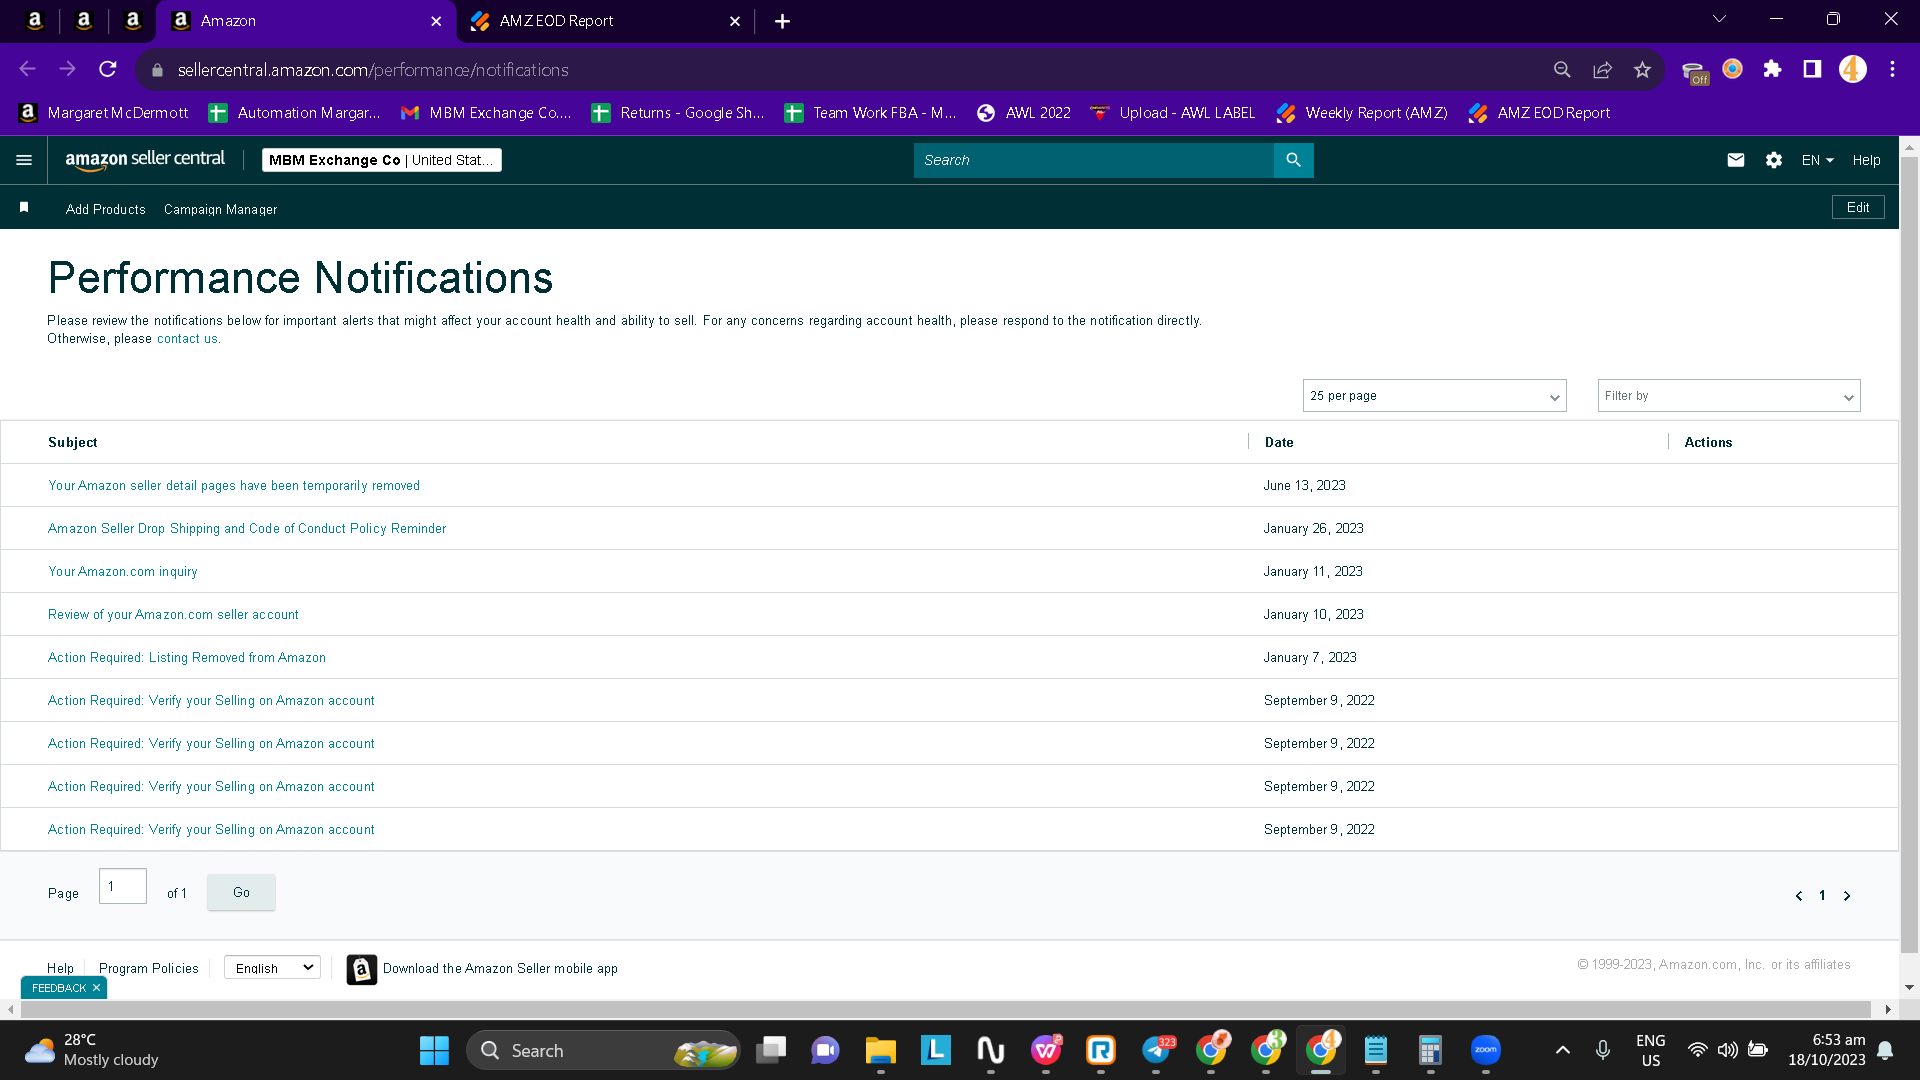The width and height of the screenshot is (1920, 1080).
Task: Click the FEEDBACK button
Action: coord(58,988)
